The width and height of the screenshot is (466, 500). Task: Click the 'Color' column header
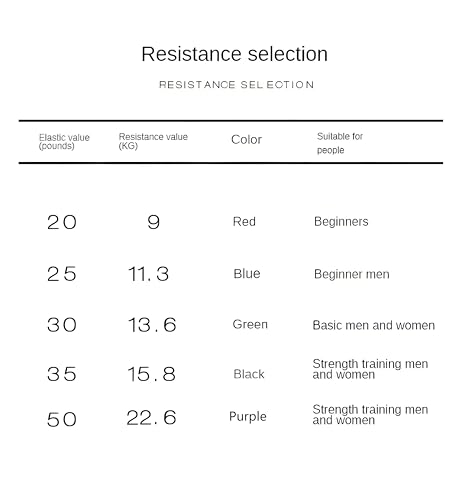click(x=246, y=140)
